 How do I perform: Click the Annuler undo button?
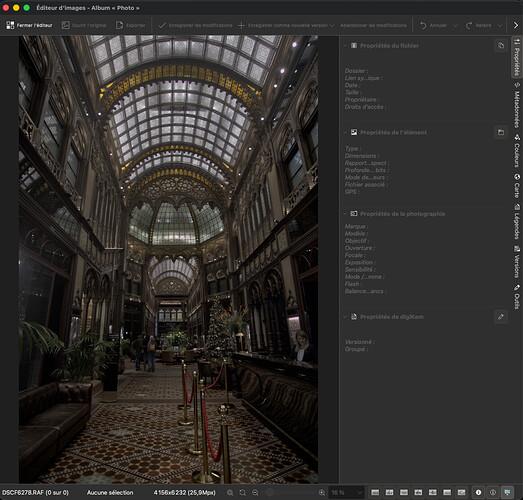[x=434, y=25]
